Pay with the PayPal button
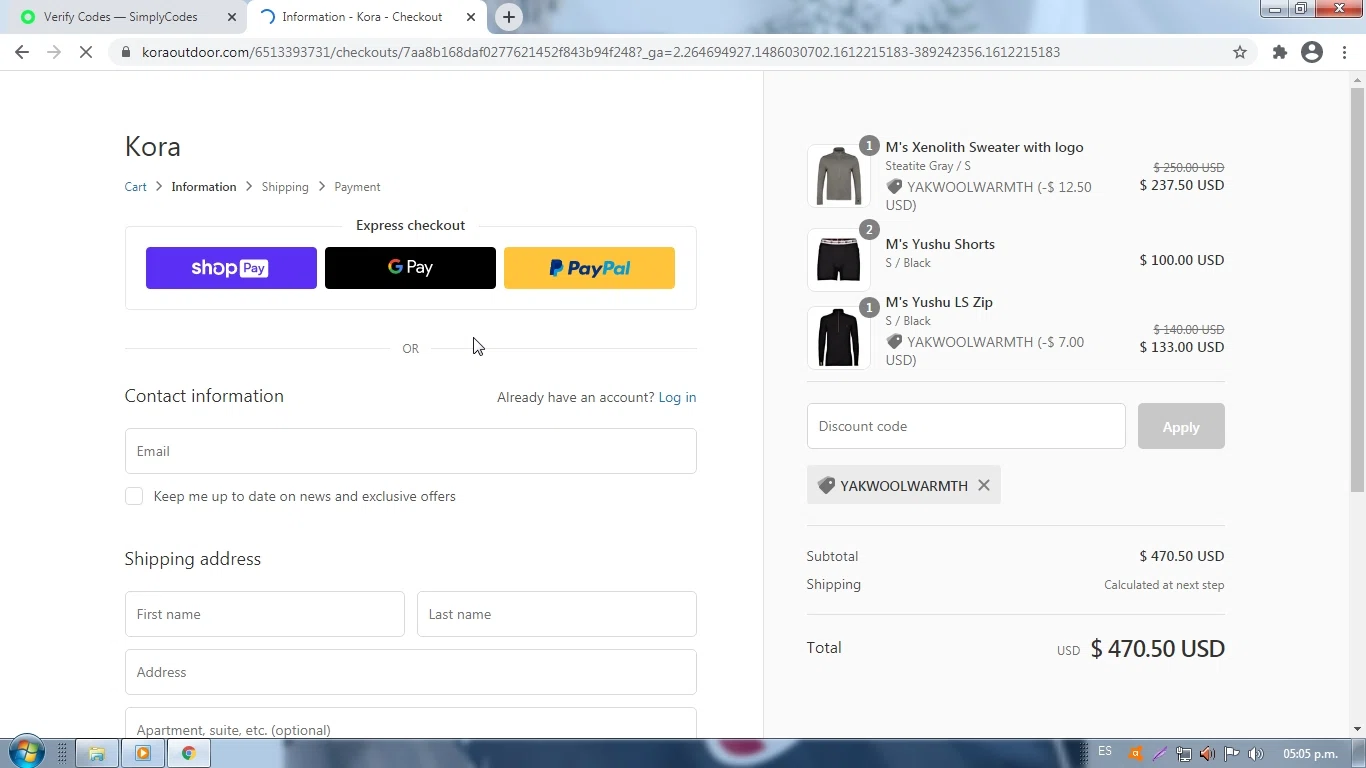The width and height of the screenshot is (1366, 768). pyautogui.click(x=589, y=268)
